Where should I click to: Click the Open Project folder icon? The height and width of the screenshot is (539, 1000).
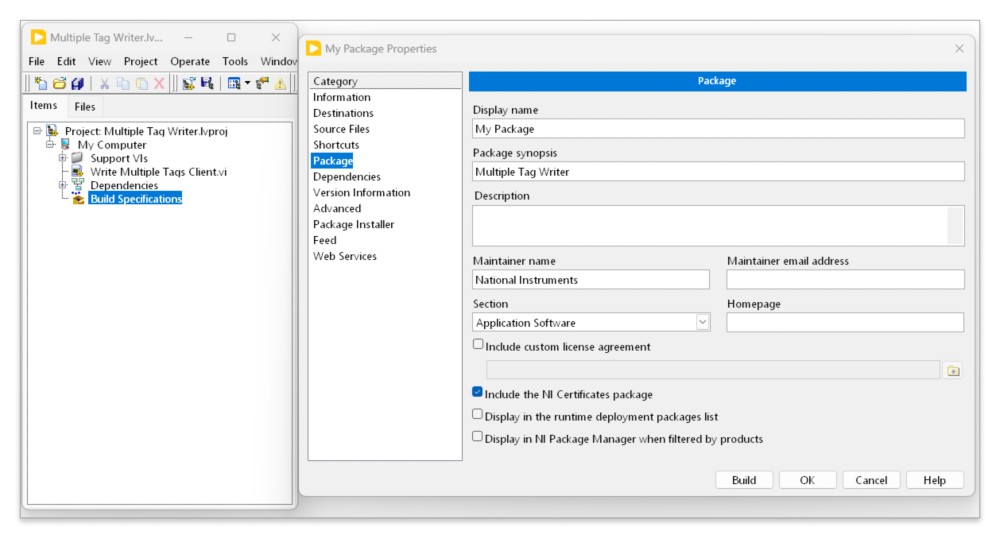(59, 83)
